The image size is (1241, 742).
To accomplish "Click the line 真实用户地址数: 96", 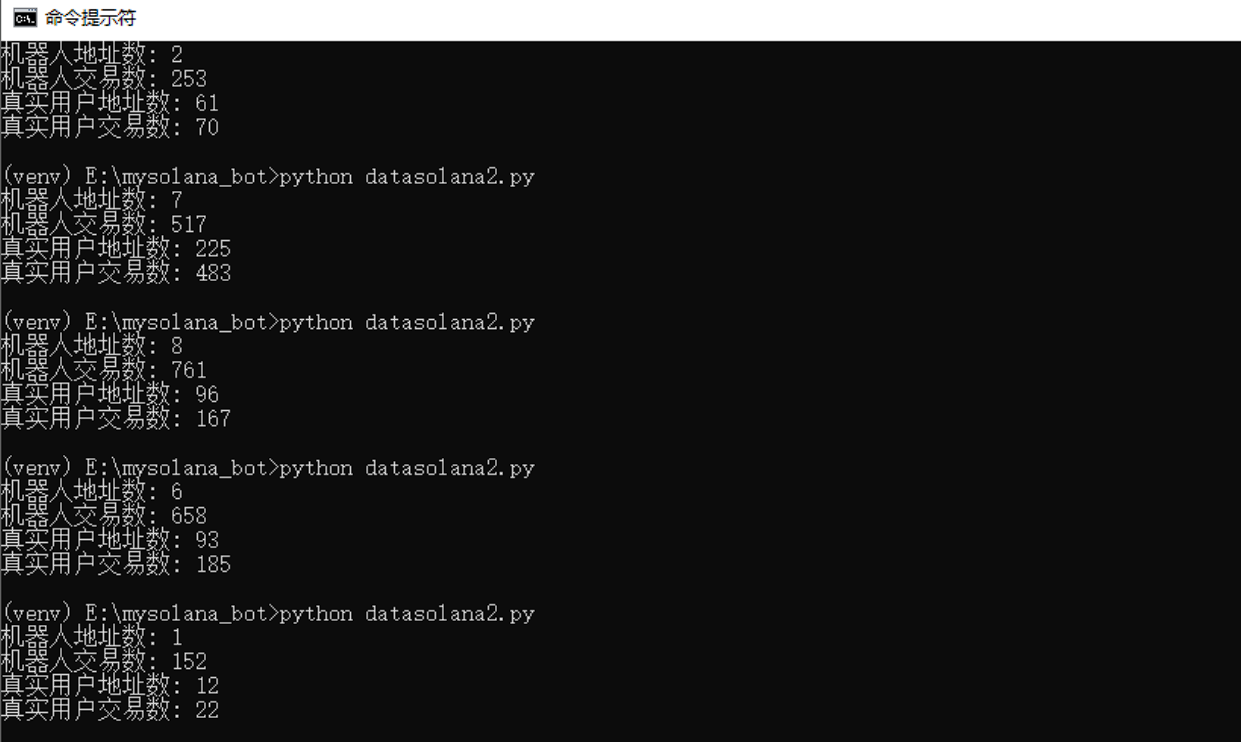I will [109, 394].
